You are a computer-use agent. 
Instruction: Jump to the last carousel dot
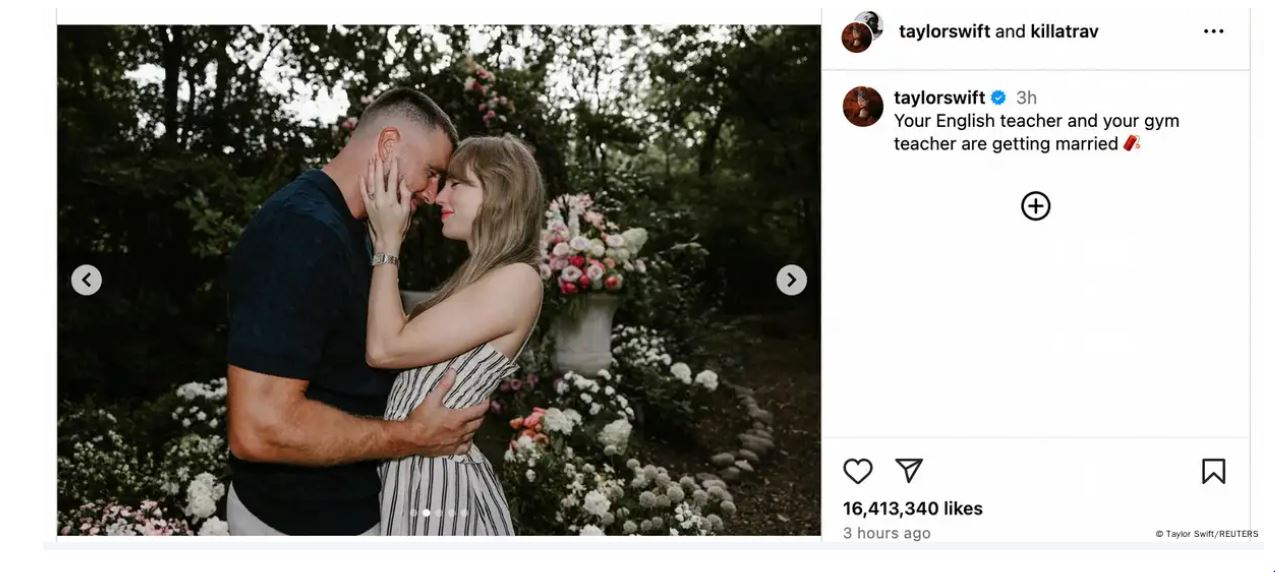pos(464,513)
